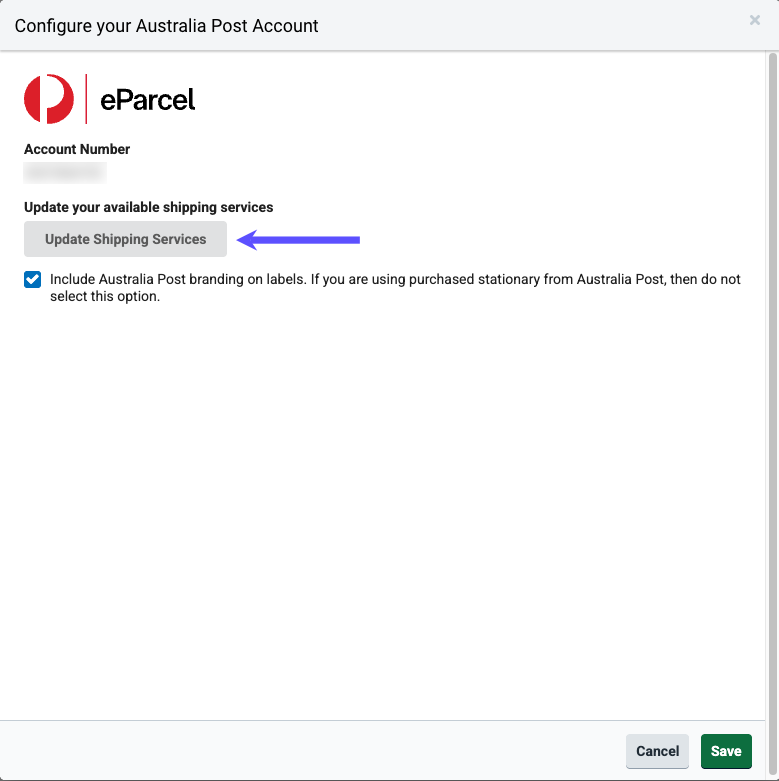
Task: Close the dialog with the X icon
Action: tap(755, 20)
